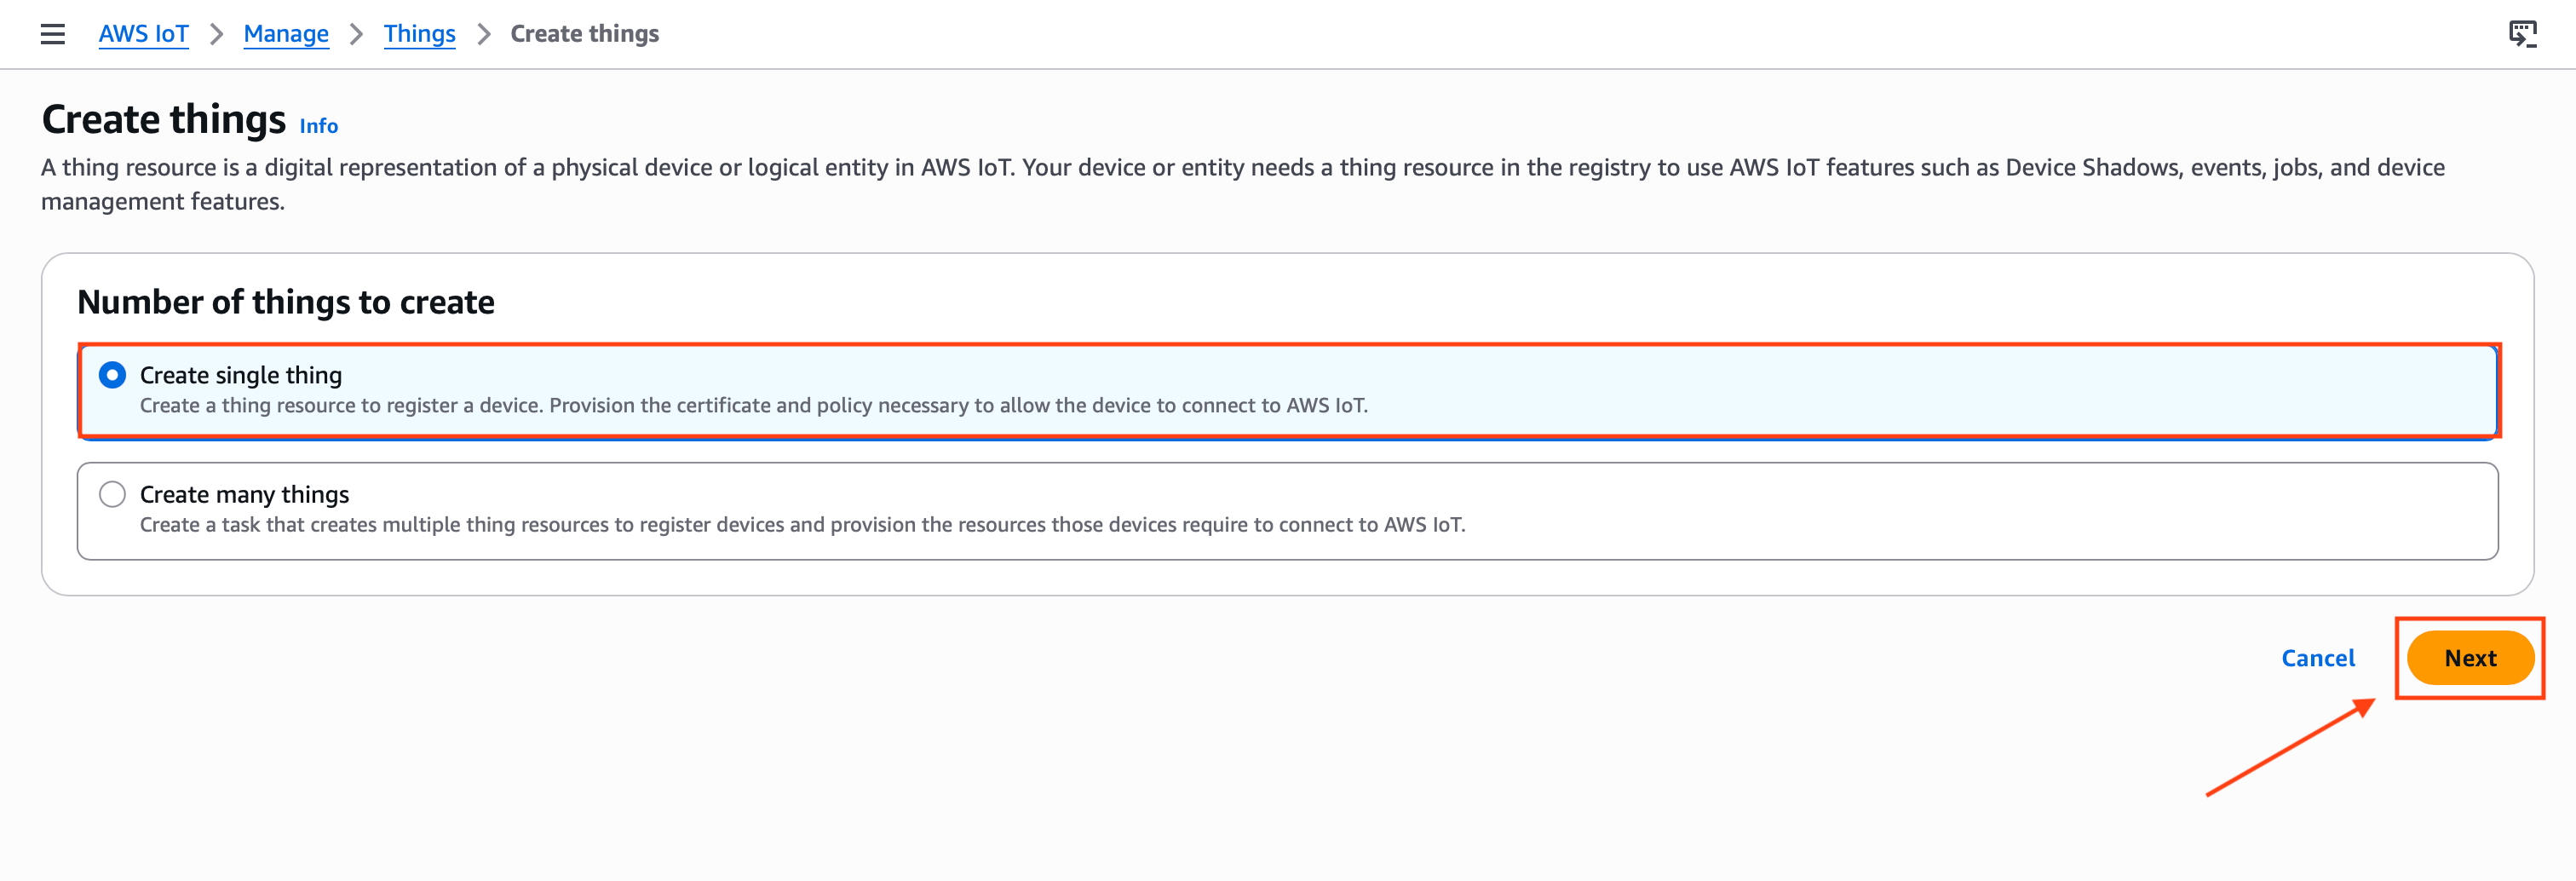Click Cancel to abort thing creation
This screenshot has width=2576, height=881.
(2318, 657)
